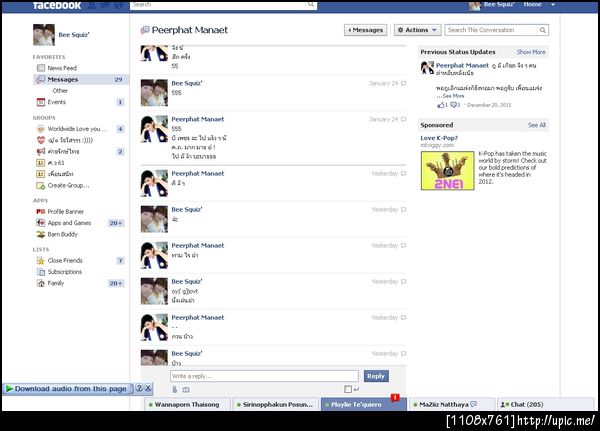
Task: Click the ค.ร 61 group icon
Action: point(41,163)
